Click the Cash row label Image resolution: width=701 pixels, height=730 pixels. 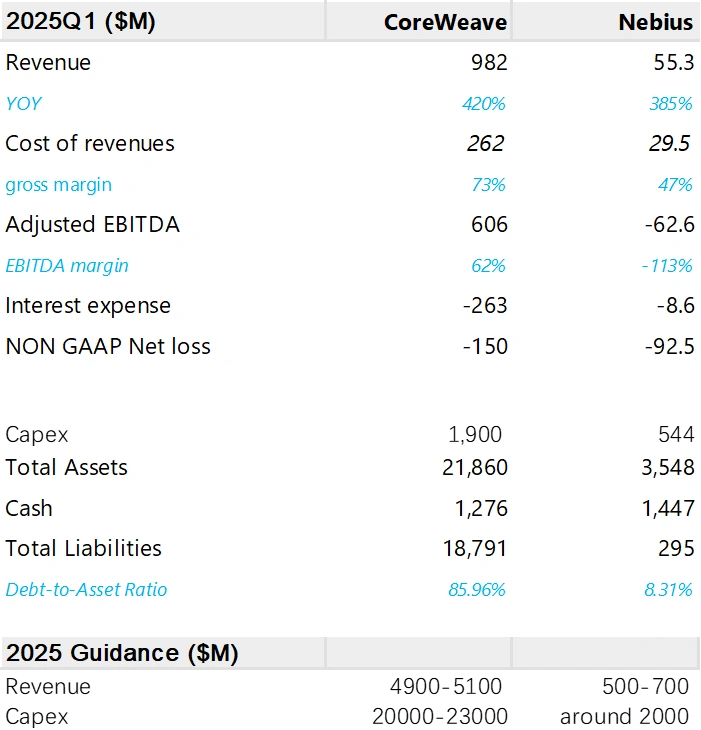(29, 508)
